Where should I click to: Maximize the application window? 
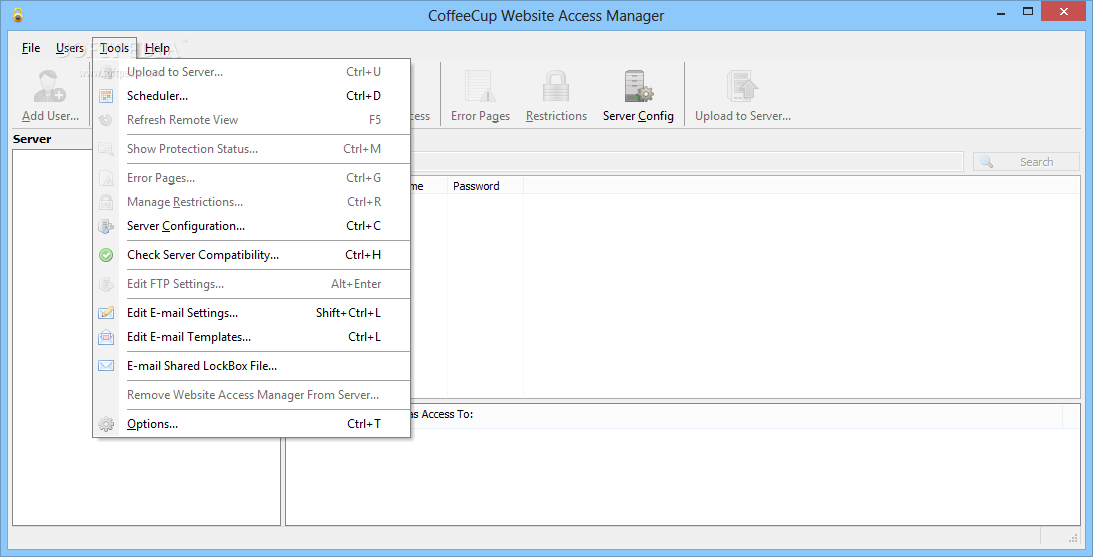pos(1027,11)
